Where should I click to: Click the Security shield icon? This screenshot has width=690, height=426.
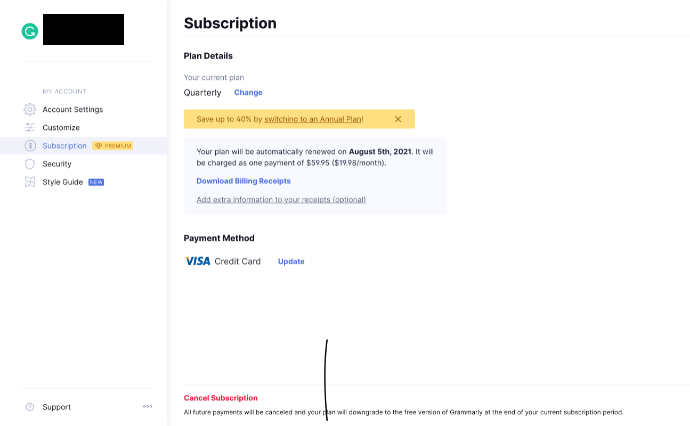click(x=29, y=164)
